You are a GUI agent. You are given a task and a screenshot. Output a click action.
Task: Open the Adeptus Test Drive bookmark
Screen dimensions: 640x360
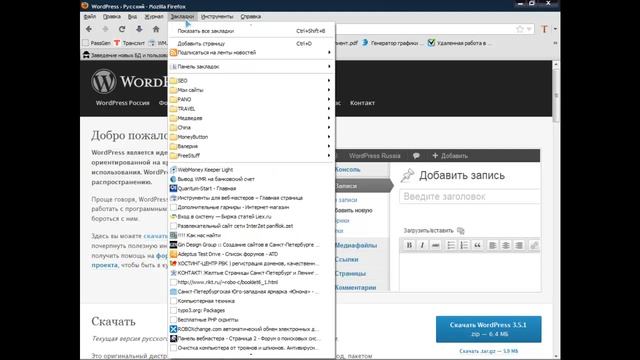(250, 254)
